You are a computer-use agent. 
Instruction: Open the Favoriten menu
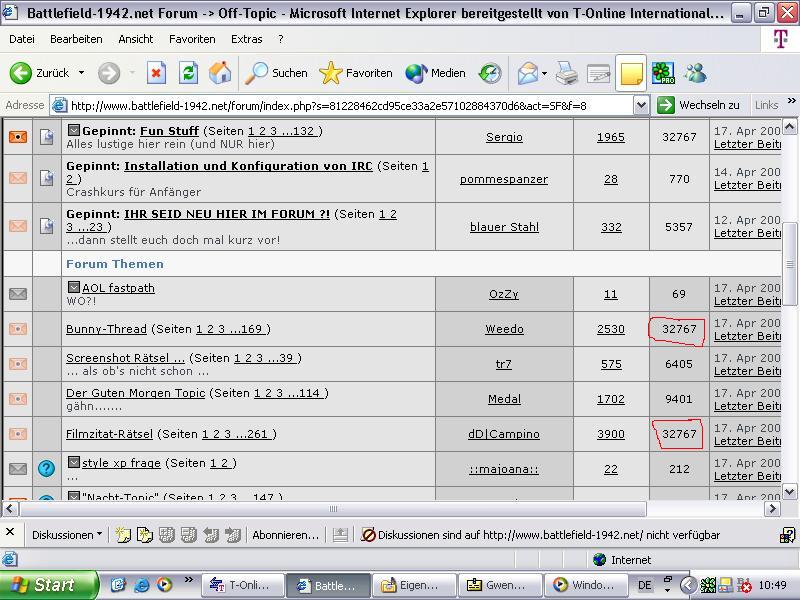click(192, 39)
